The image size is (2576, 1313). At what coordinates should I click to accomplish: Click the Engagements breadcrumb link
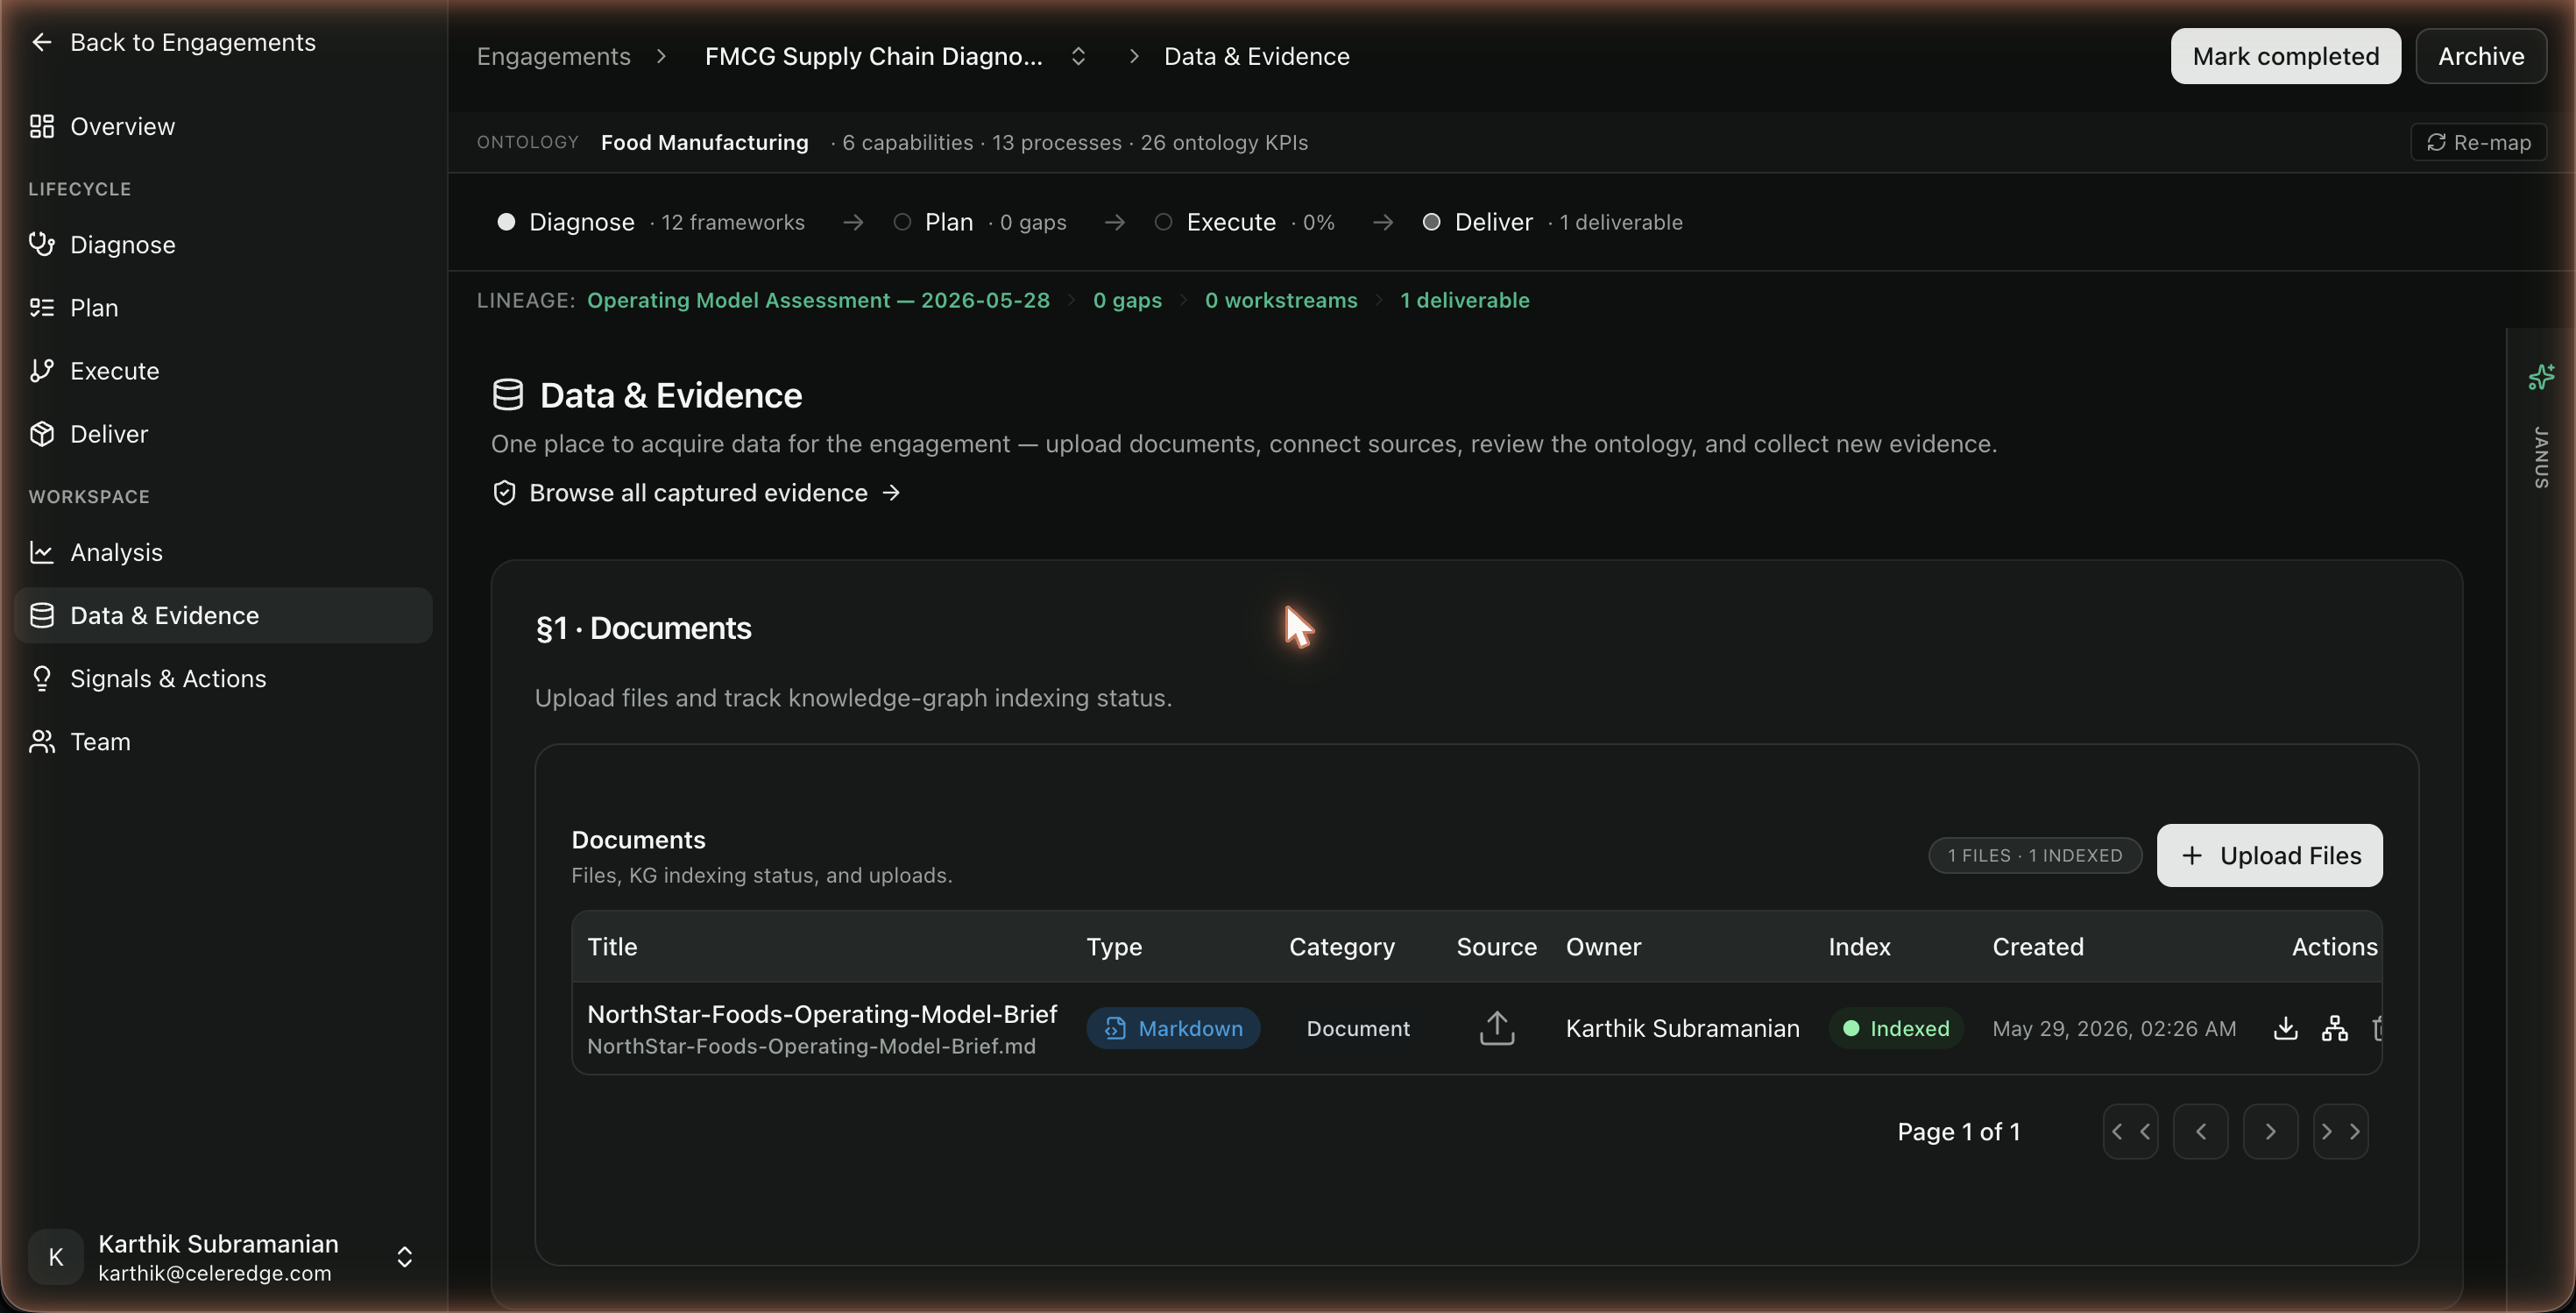pyautogui.click(x=553, y=56)
